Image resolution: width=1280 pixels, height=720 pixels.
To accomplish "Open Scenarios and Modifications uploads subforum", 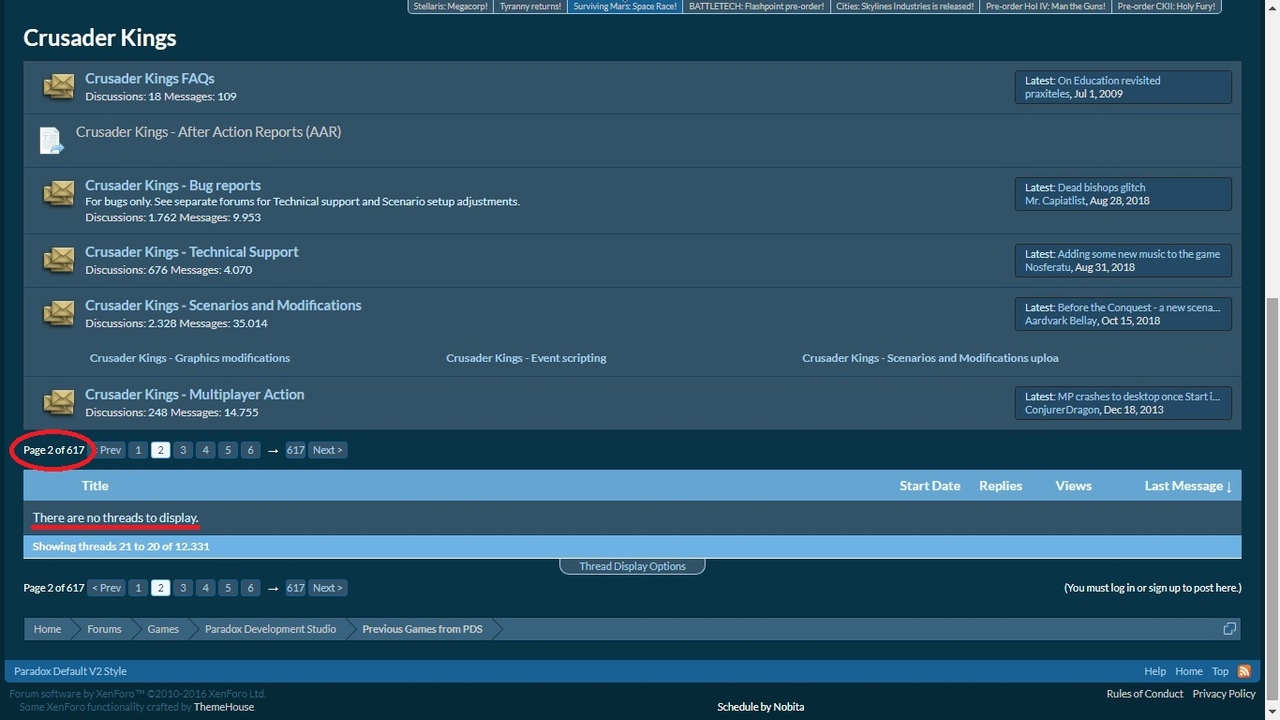I will point(930,358).
